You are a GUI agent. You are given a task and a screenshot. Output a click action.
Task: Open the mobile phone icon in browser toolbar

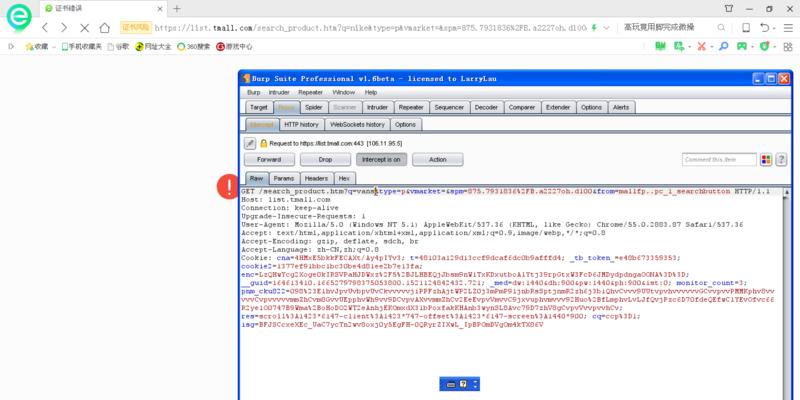coord(746,28)
